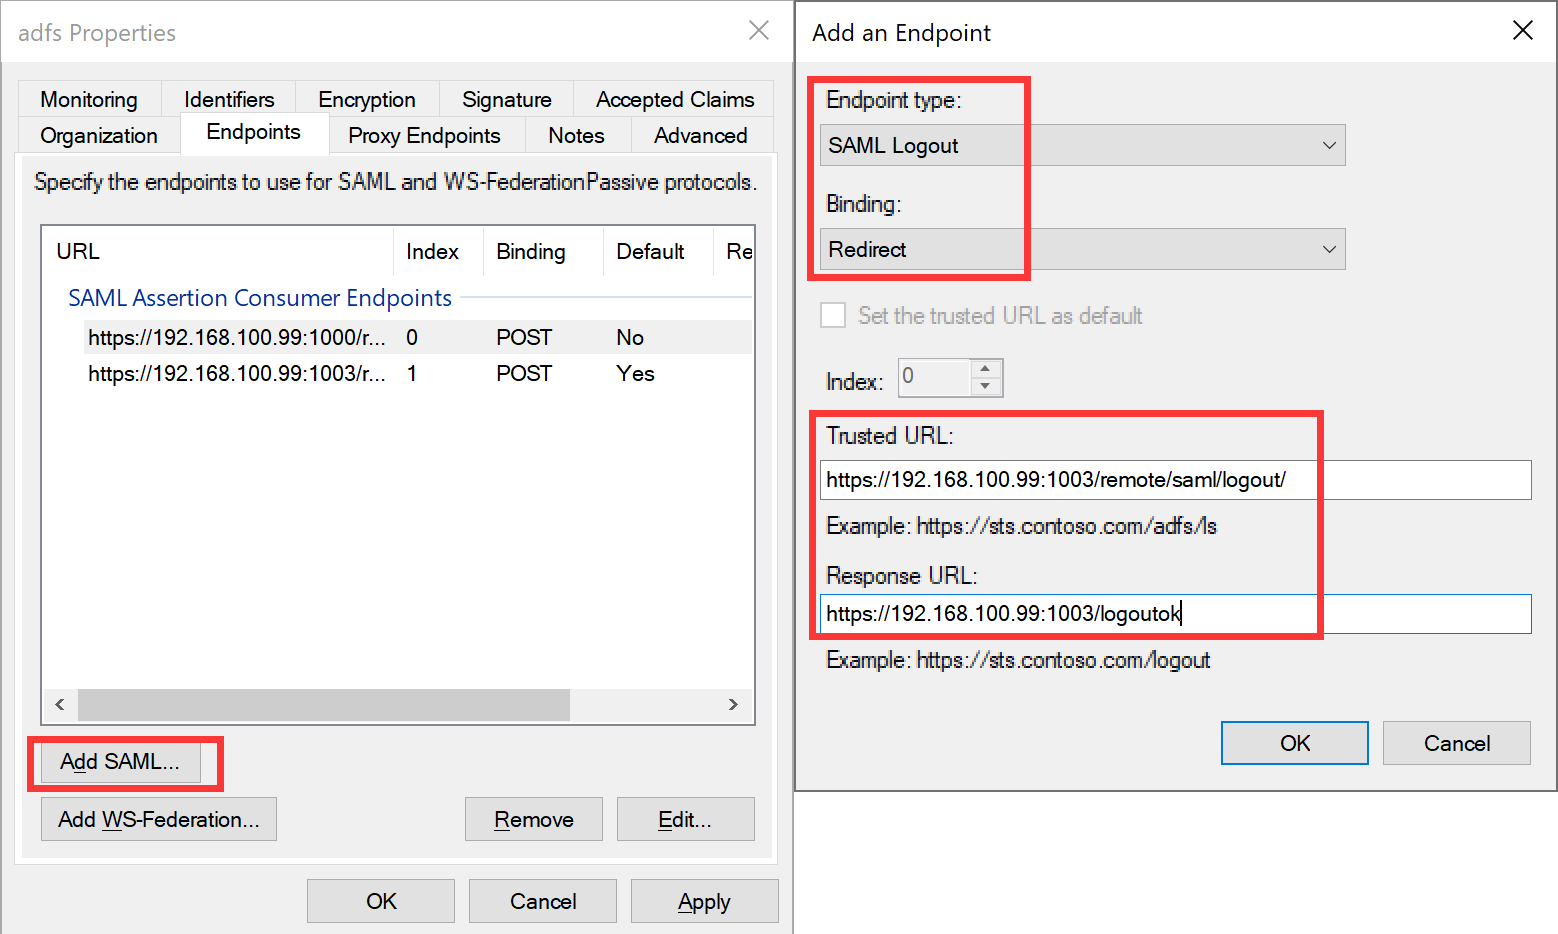Select the Accepted Claims tab

(675, 99)
